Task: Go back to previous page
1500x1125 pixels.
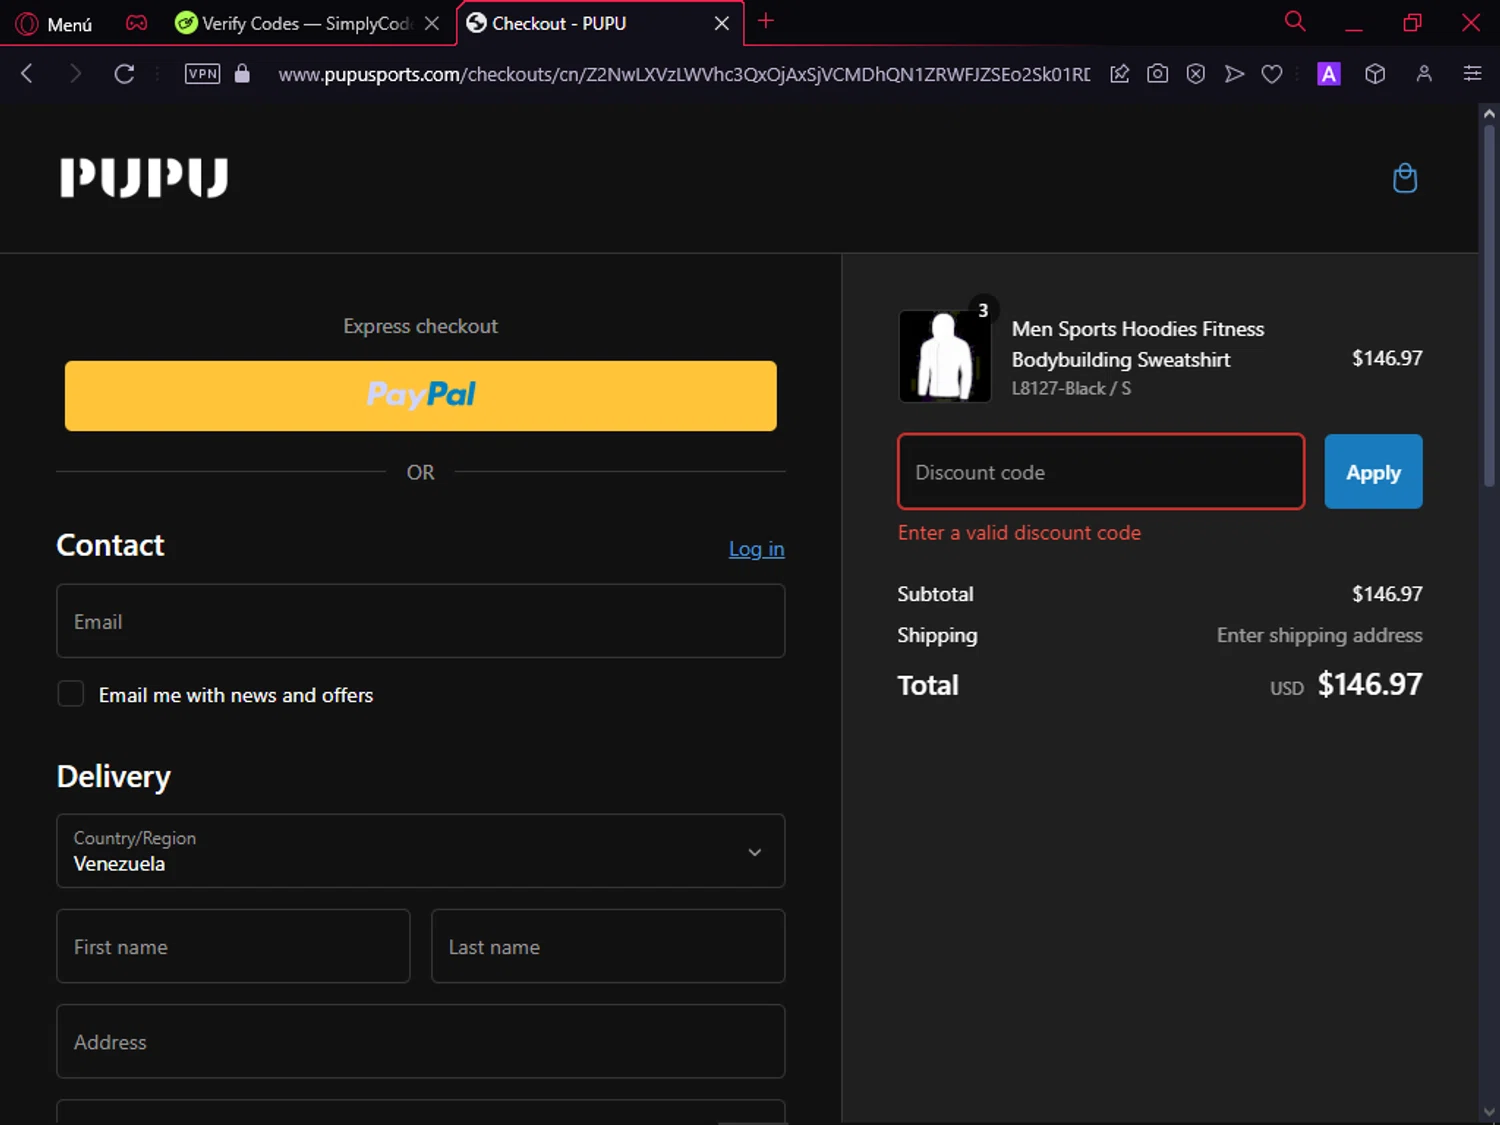Action: (27, 73)
